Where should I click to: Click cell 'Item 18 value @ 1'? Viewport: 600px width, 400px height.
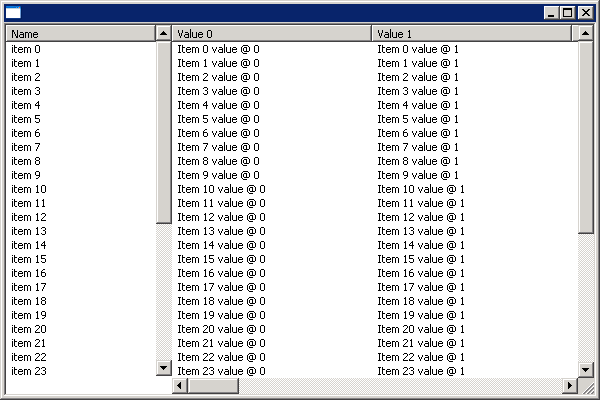click(x=421, y=301)
